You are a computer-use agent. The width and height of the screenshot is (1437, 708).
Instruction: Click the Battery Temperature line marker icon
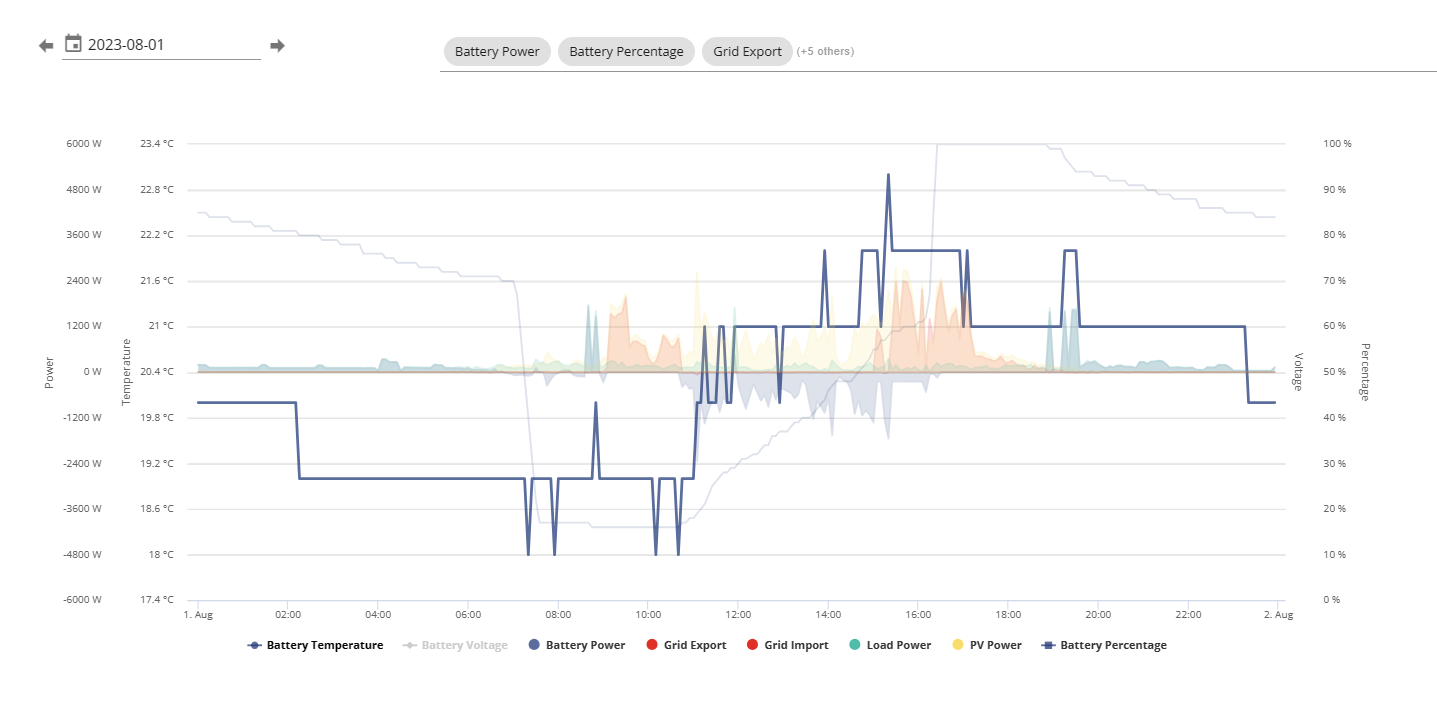pos(255,645)
